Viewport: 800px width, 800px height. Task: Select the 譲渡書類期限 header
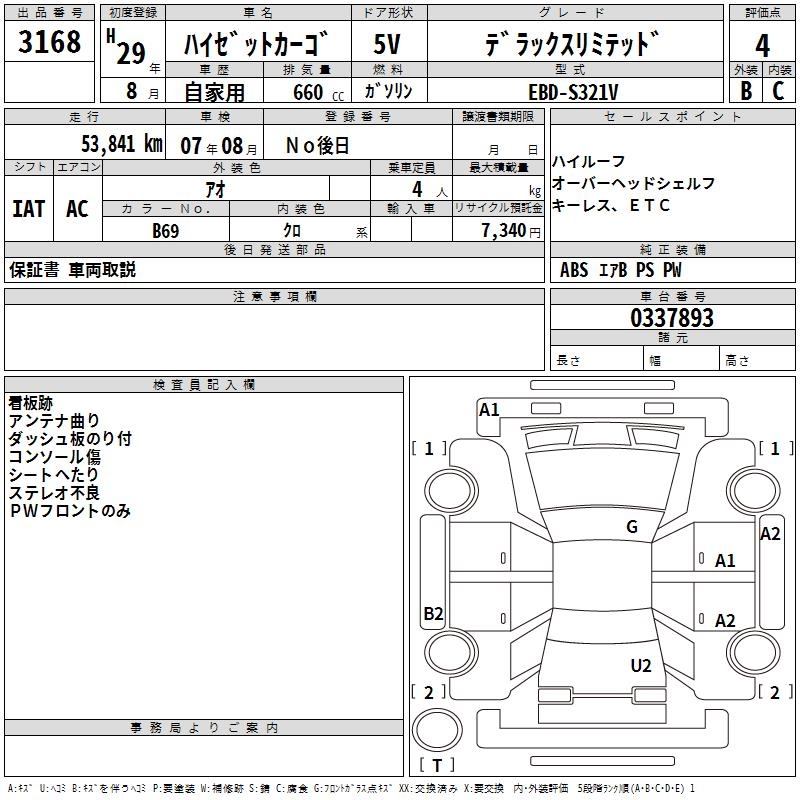498,116
